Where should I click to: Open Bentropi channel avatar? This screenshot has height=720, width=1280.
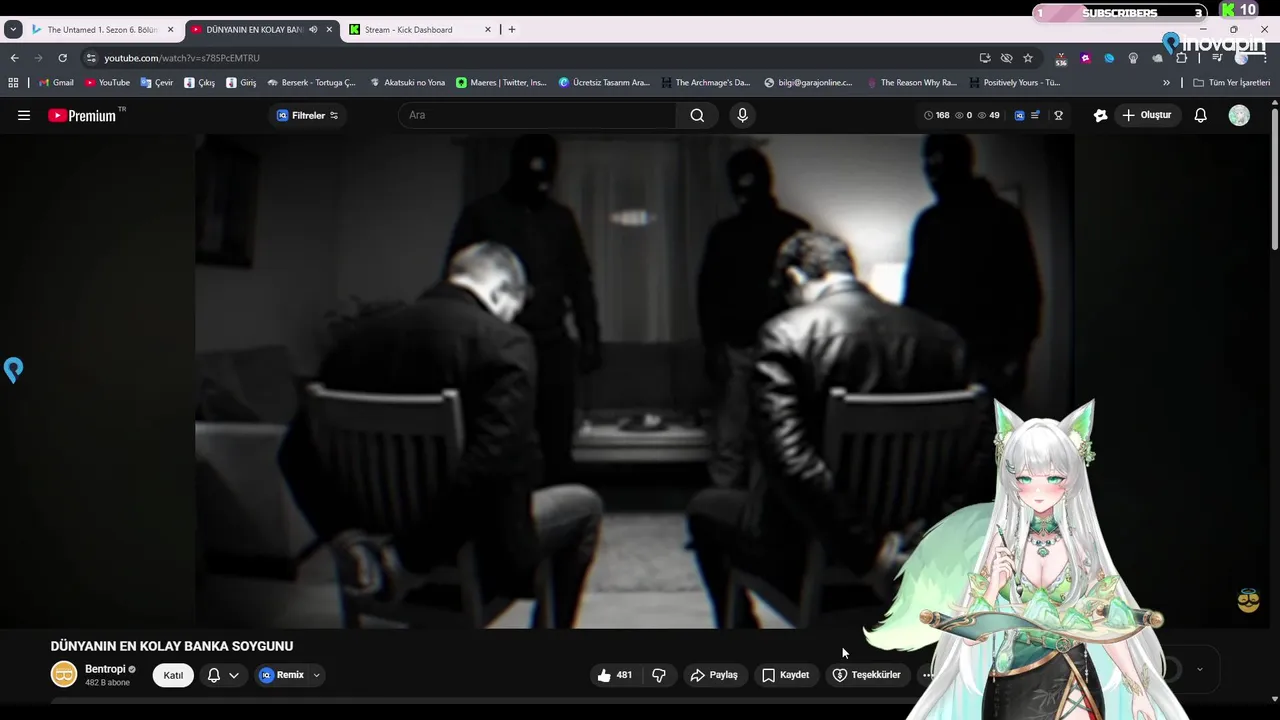click(64, 674)
